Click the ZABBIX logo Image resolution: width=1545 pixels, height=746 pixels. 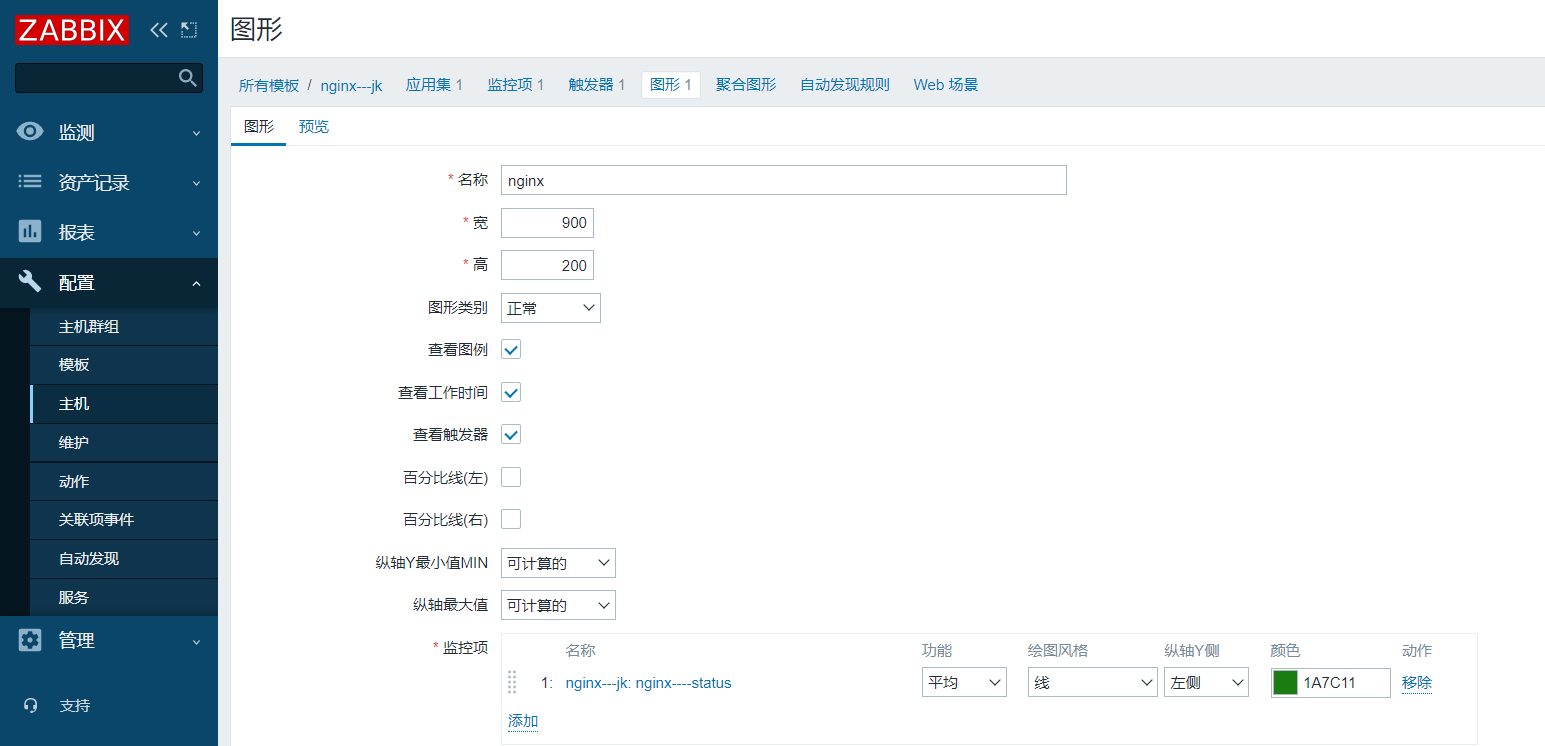coord(72,30)
